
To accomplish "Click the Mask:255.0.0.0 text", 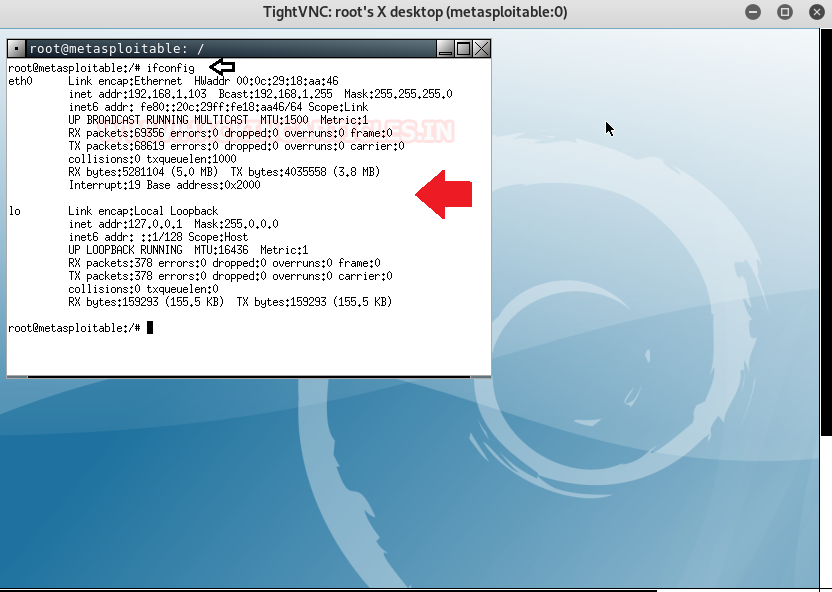I will tap(236, 224).
